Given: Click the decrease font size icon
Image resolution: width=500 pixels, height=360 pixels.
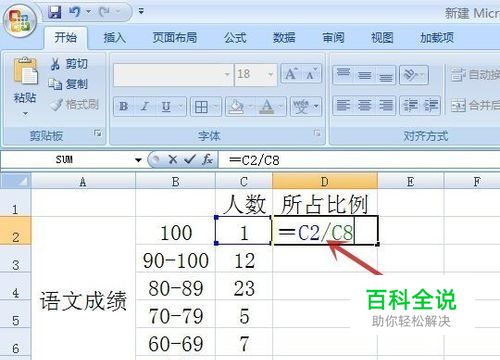Looking at the screenshot, I should (x=311, y=74).
